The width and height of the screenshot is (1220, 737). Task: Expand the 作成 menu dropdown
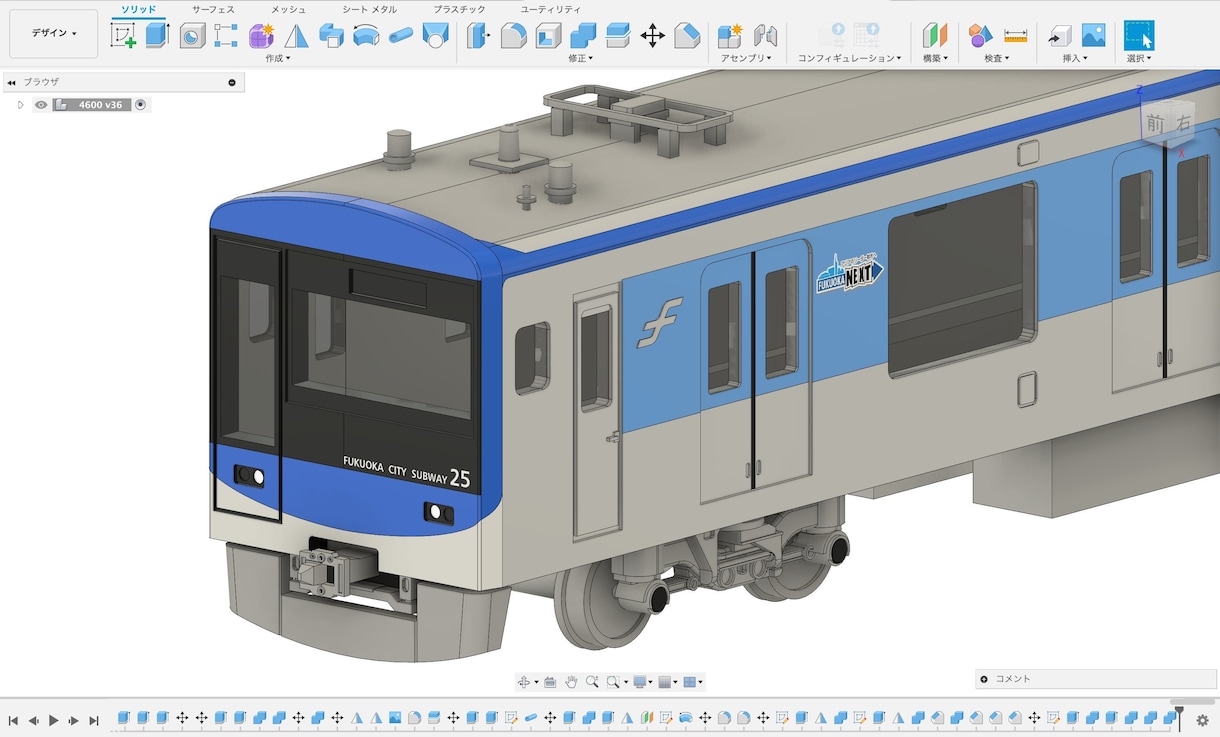[x=278, y=58]
